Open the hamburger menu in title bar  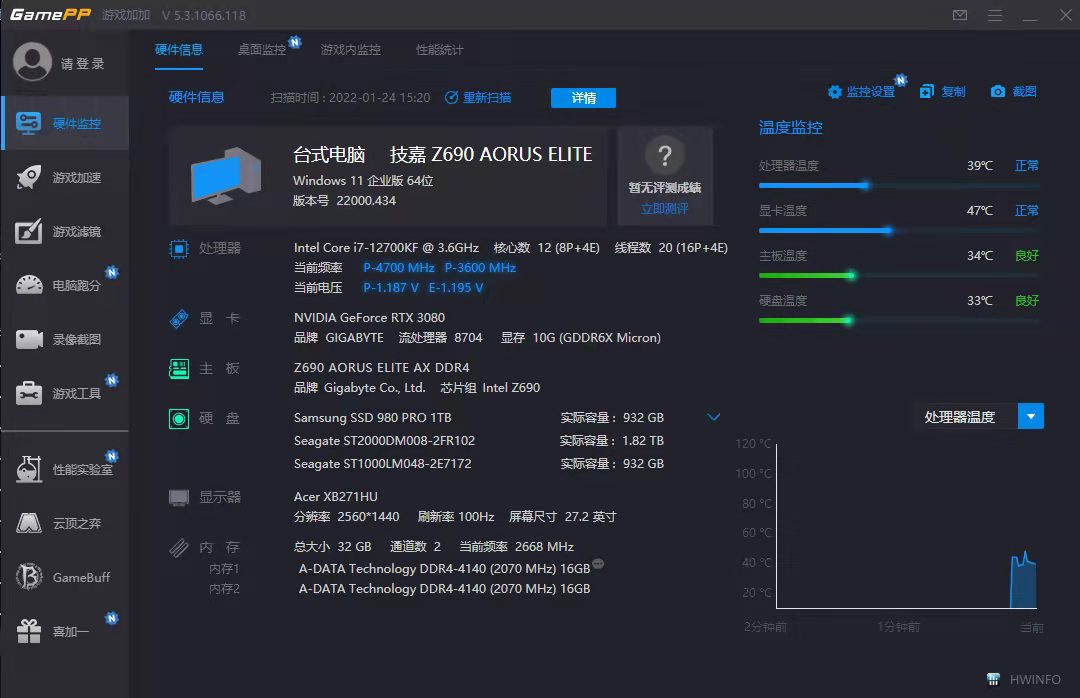click(995, 14)
